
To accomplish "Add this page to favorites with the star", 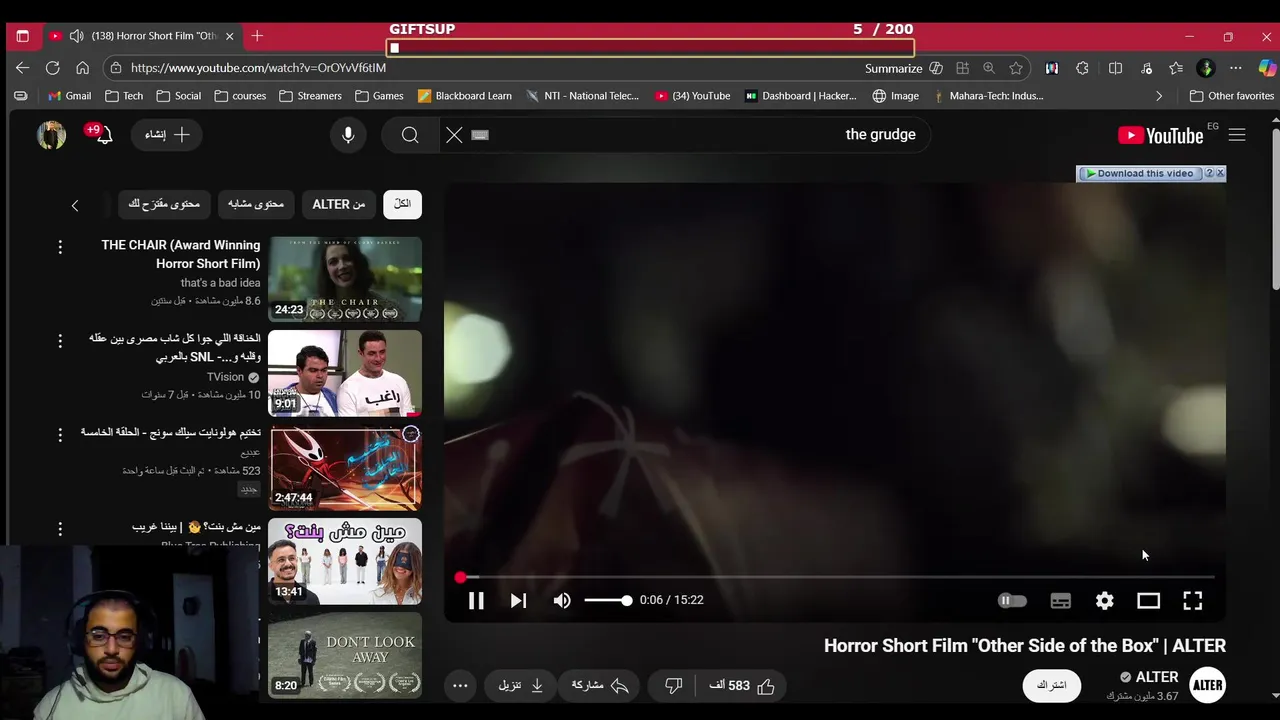I will point(1016,68).
